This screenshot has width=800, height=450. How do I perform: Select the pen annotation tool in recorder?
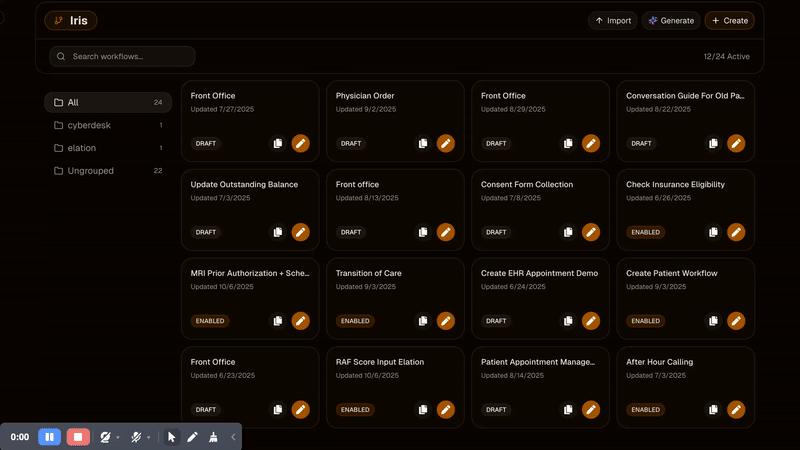click(192, 437)
